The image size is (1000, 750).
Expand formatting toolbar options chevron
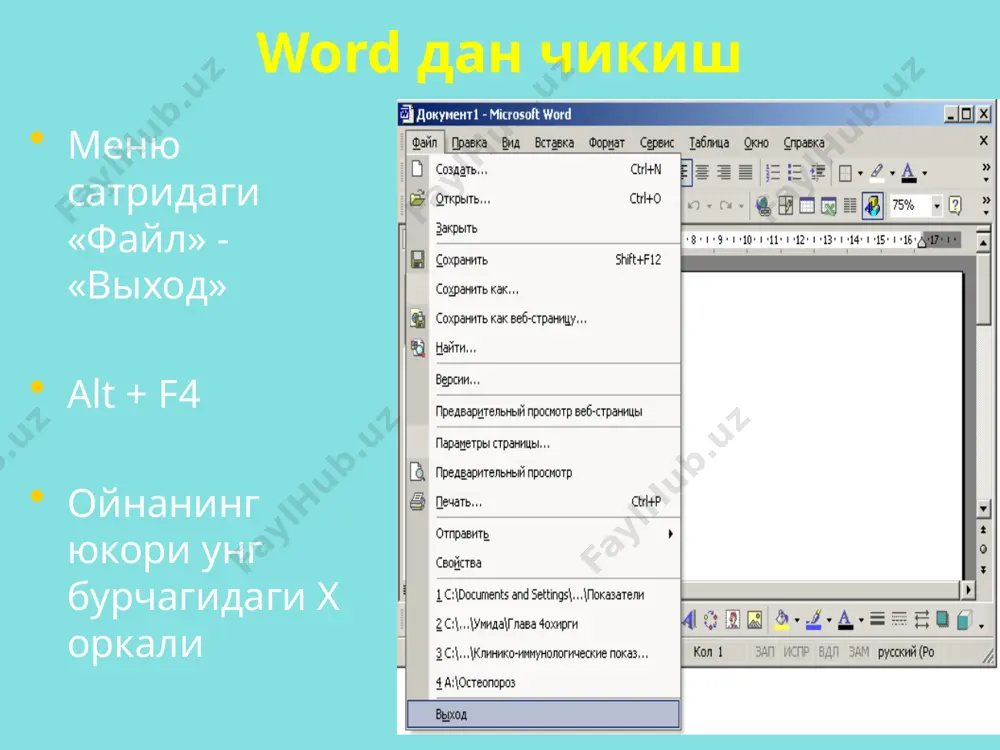[x=986, y=172]
